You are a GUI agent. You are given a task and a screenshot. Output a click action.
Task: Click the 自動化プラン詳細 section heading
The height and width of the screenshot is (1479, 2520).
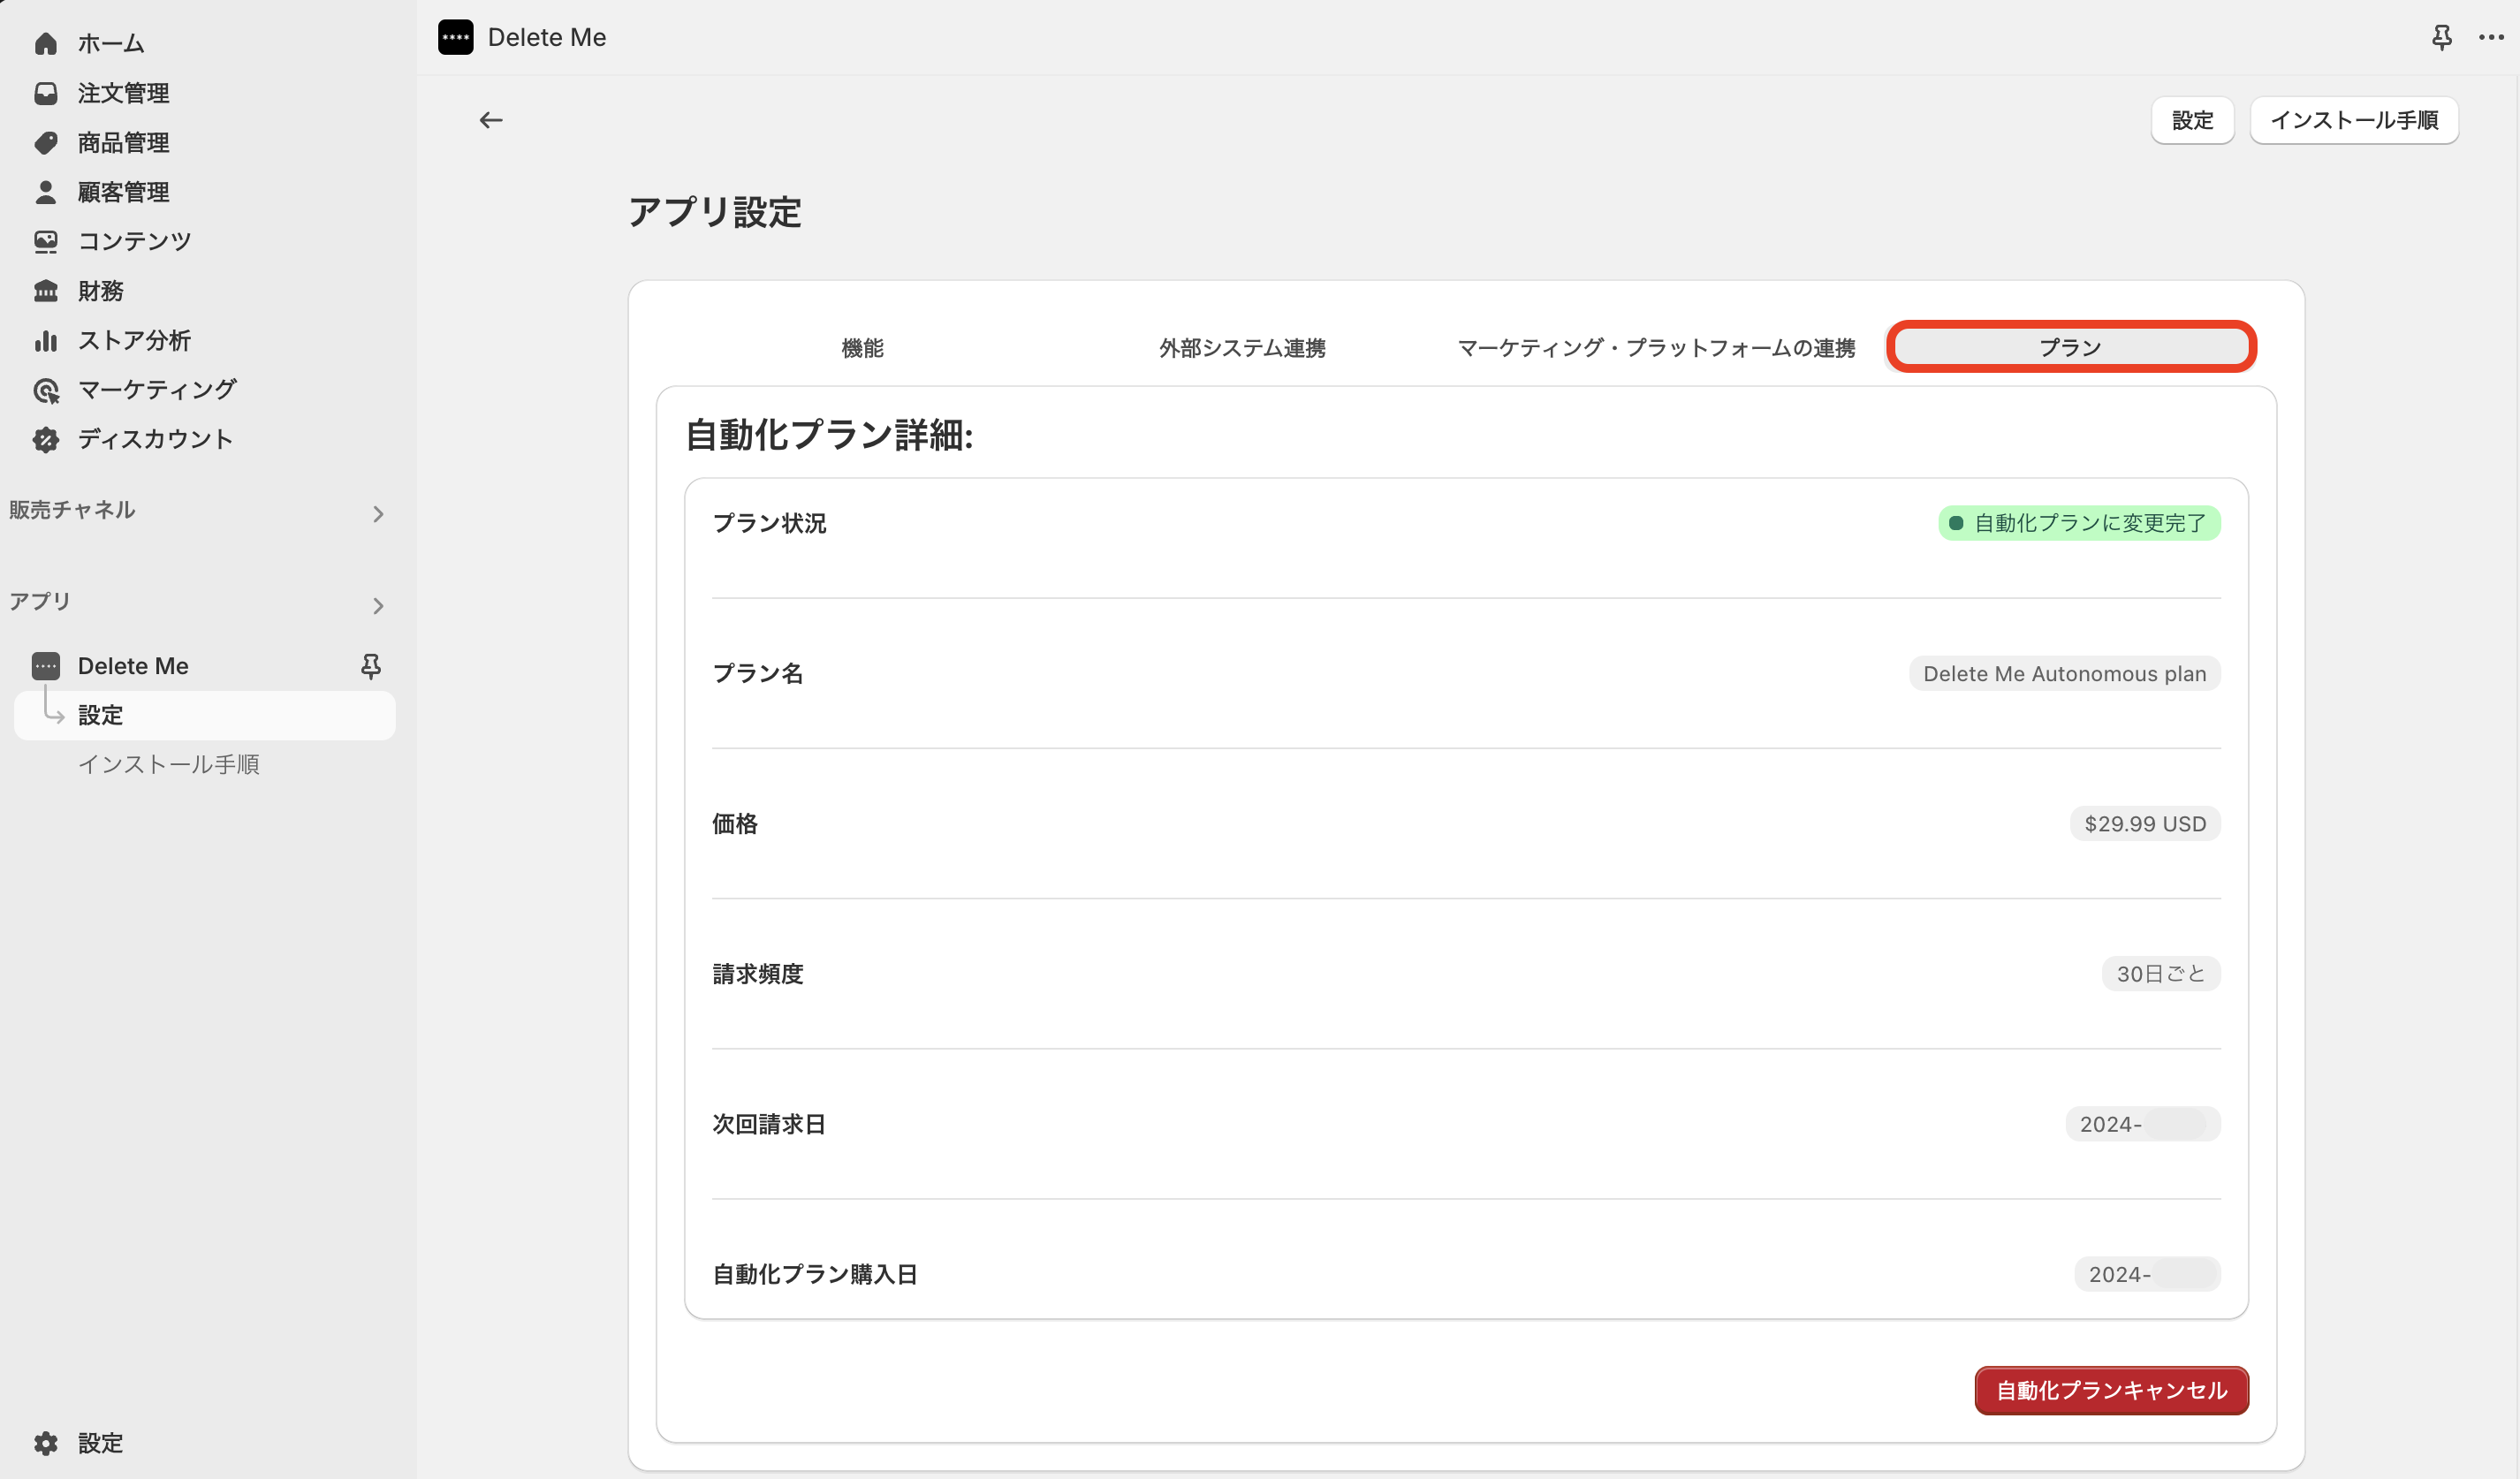click(x=829, y=435)
